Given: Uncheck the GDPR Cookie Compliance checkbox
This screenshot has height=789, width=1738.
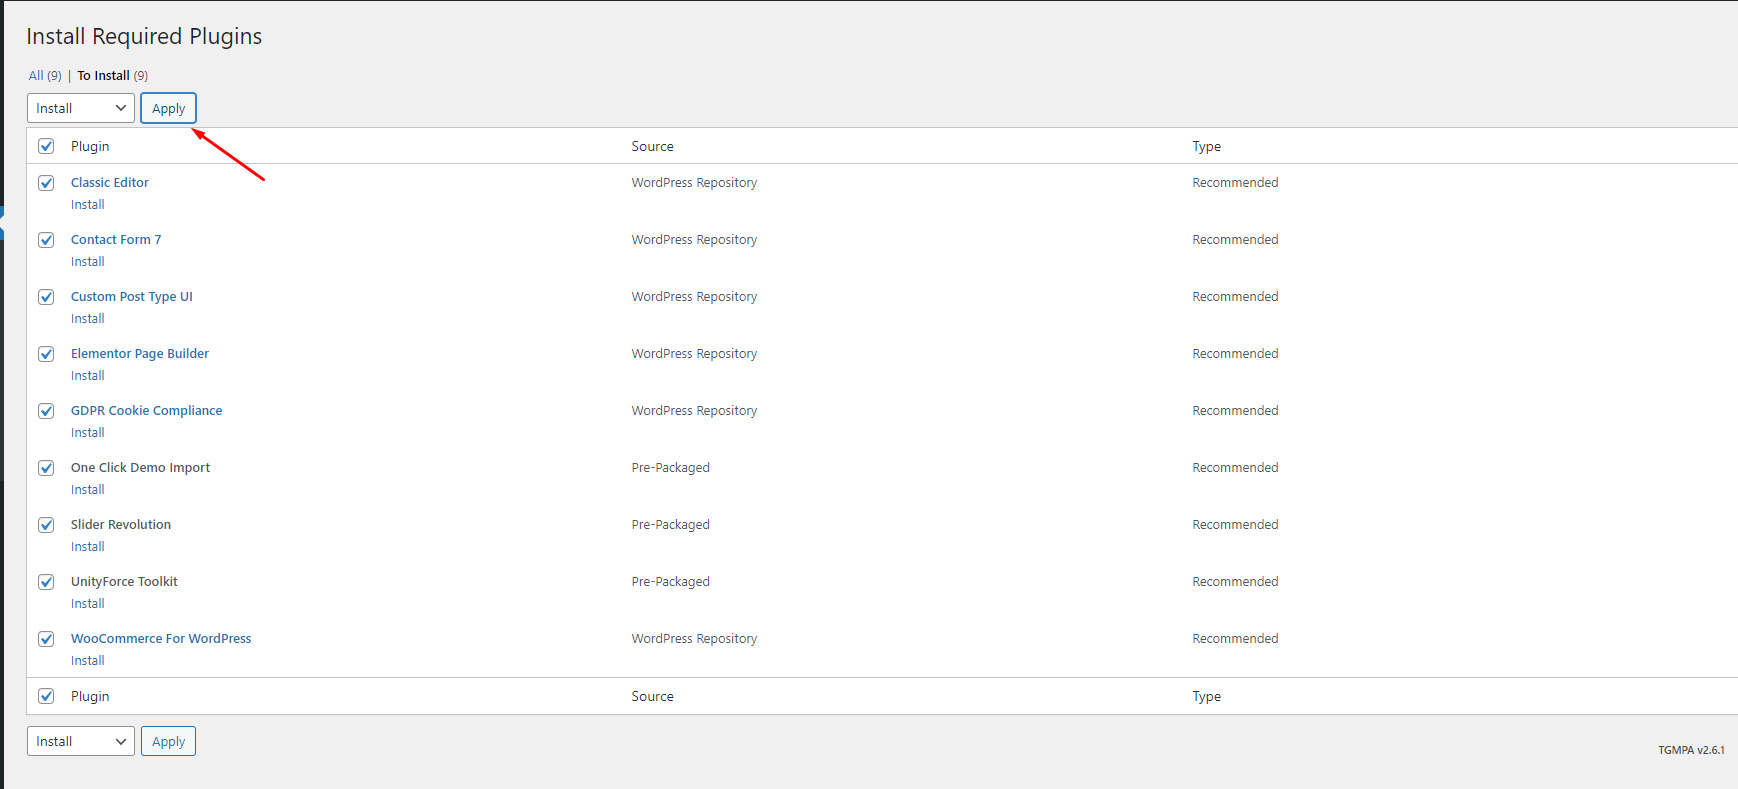Looking at the screenshot, I should pos(46,411).
